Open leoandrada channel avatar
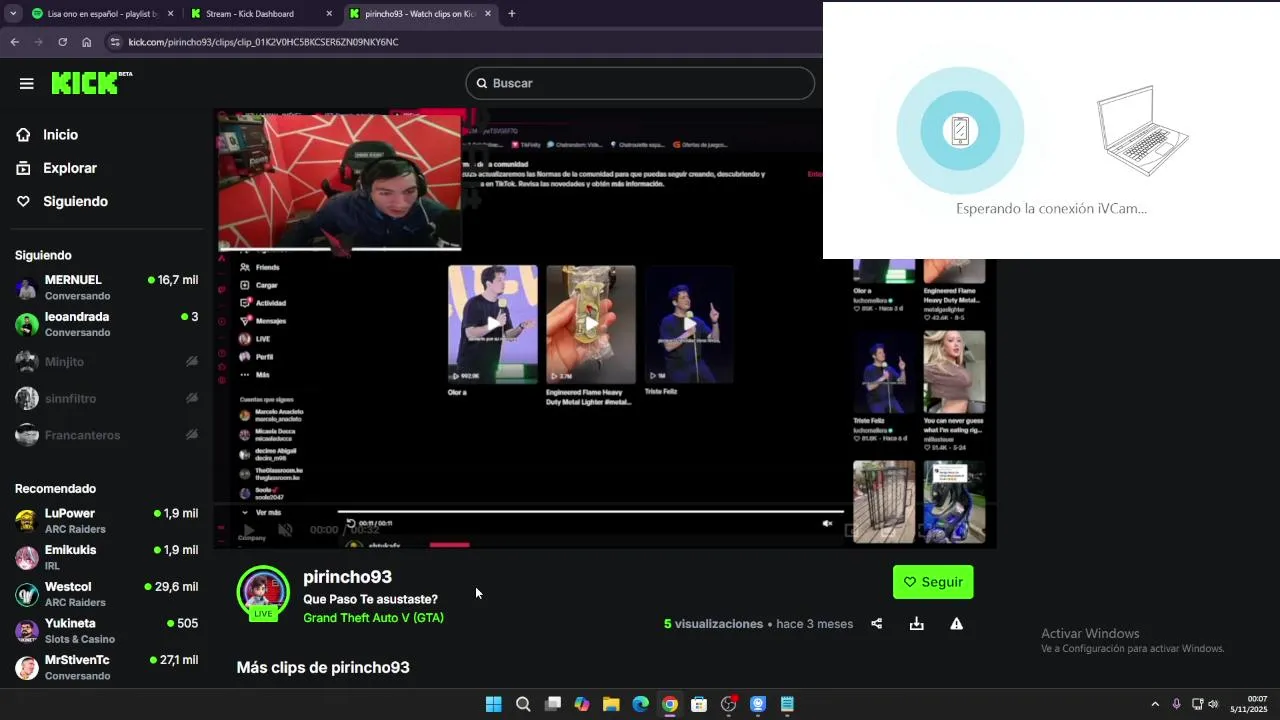 coord(27,324)
